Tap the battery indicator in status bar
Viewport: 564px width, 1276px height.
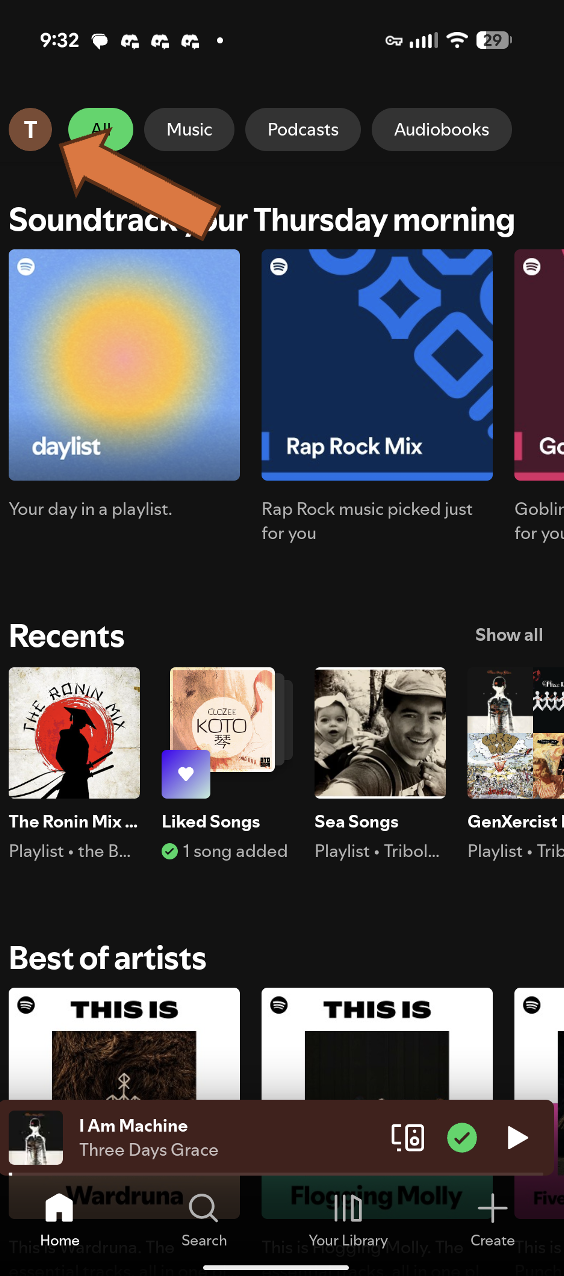pos(494,40)
